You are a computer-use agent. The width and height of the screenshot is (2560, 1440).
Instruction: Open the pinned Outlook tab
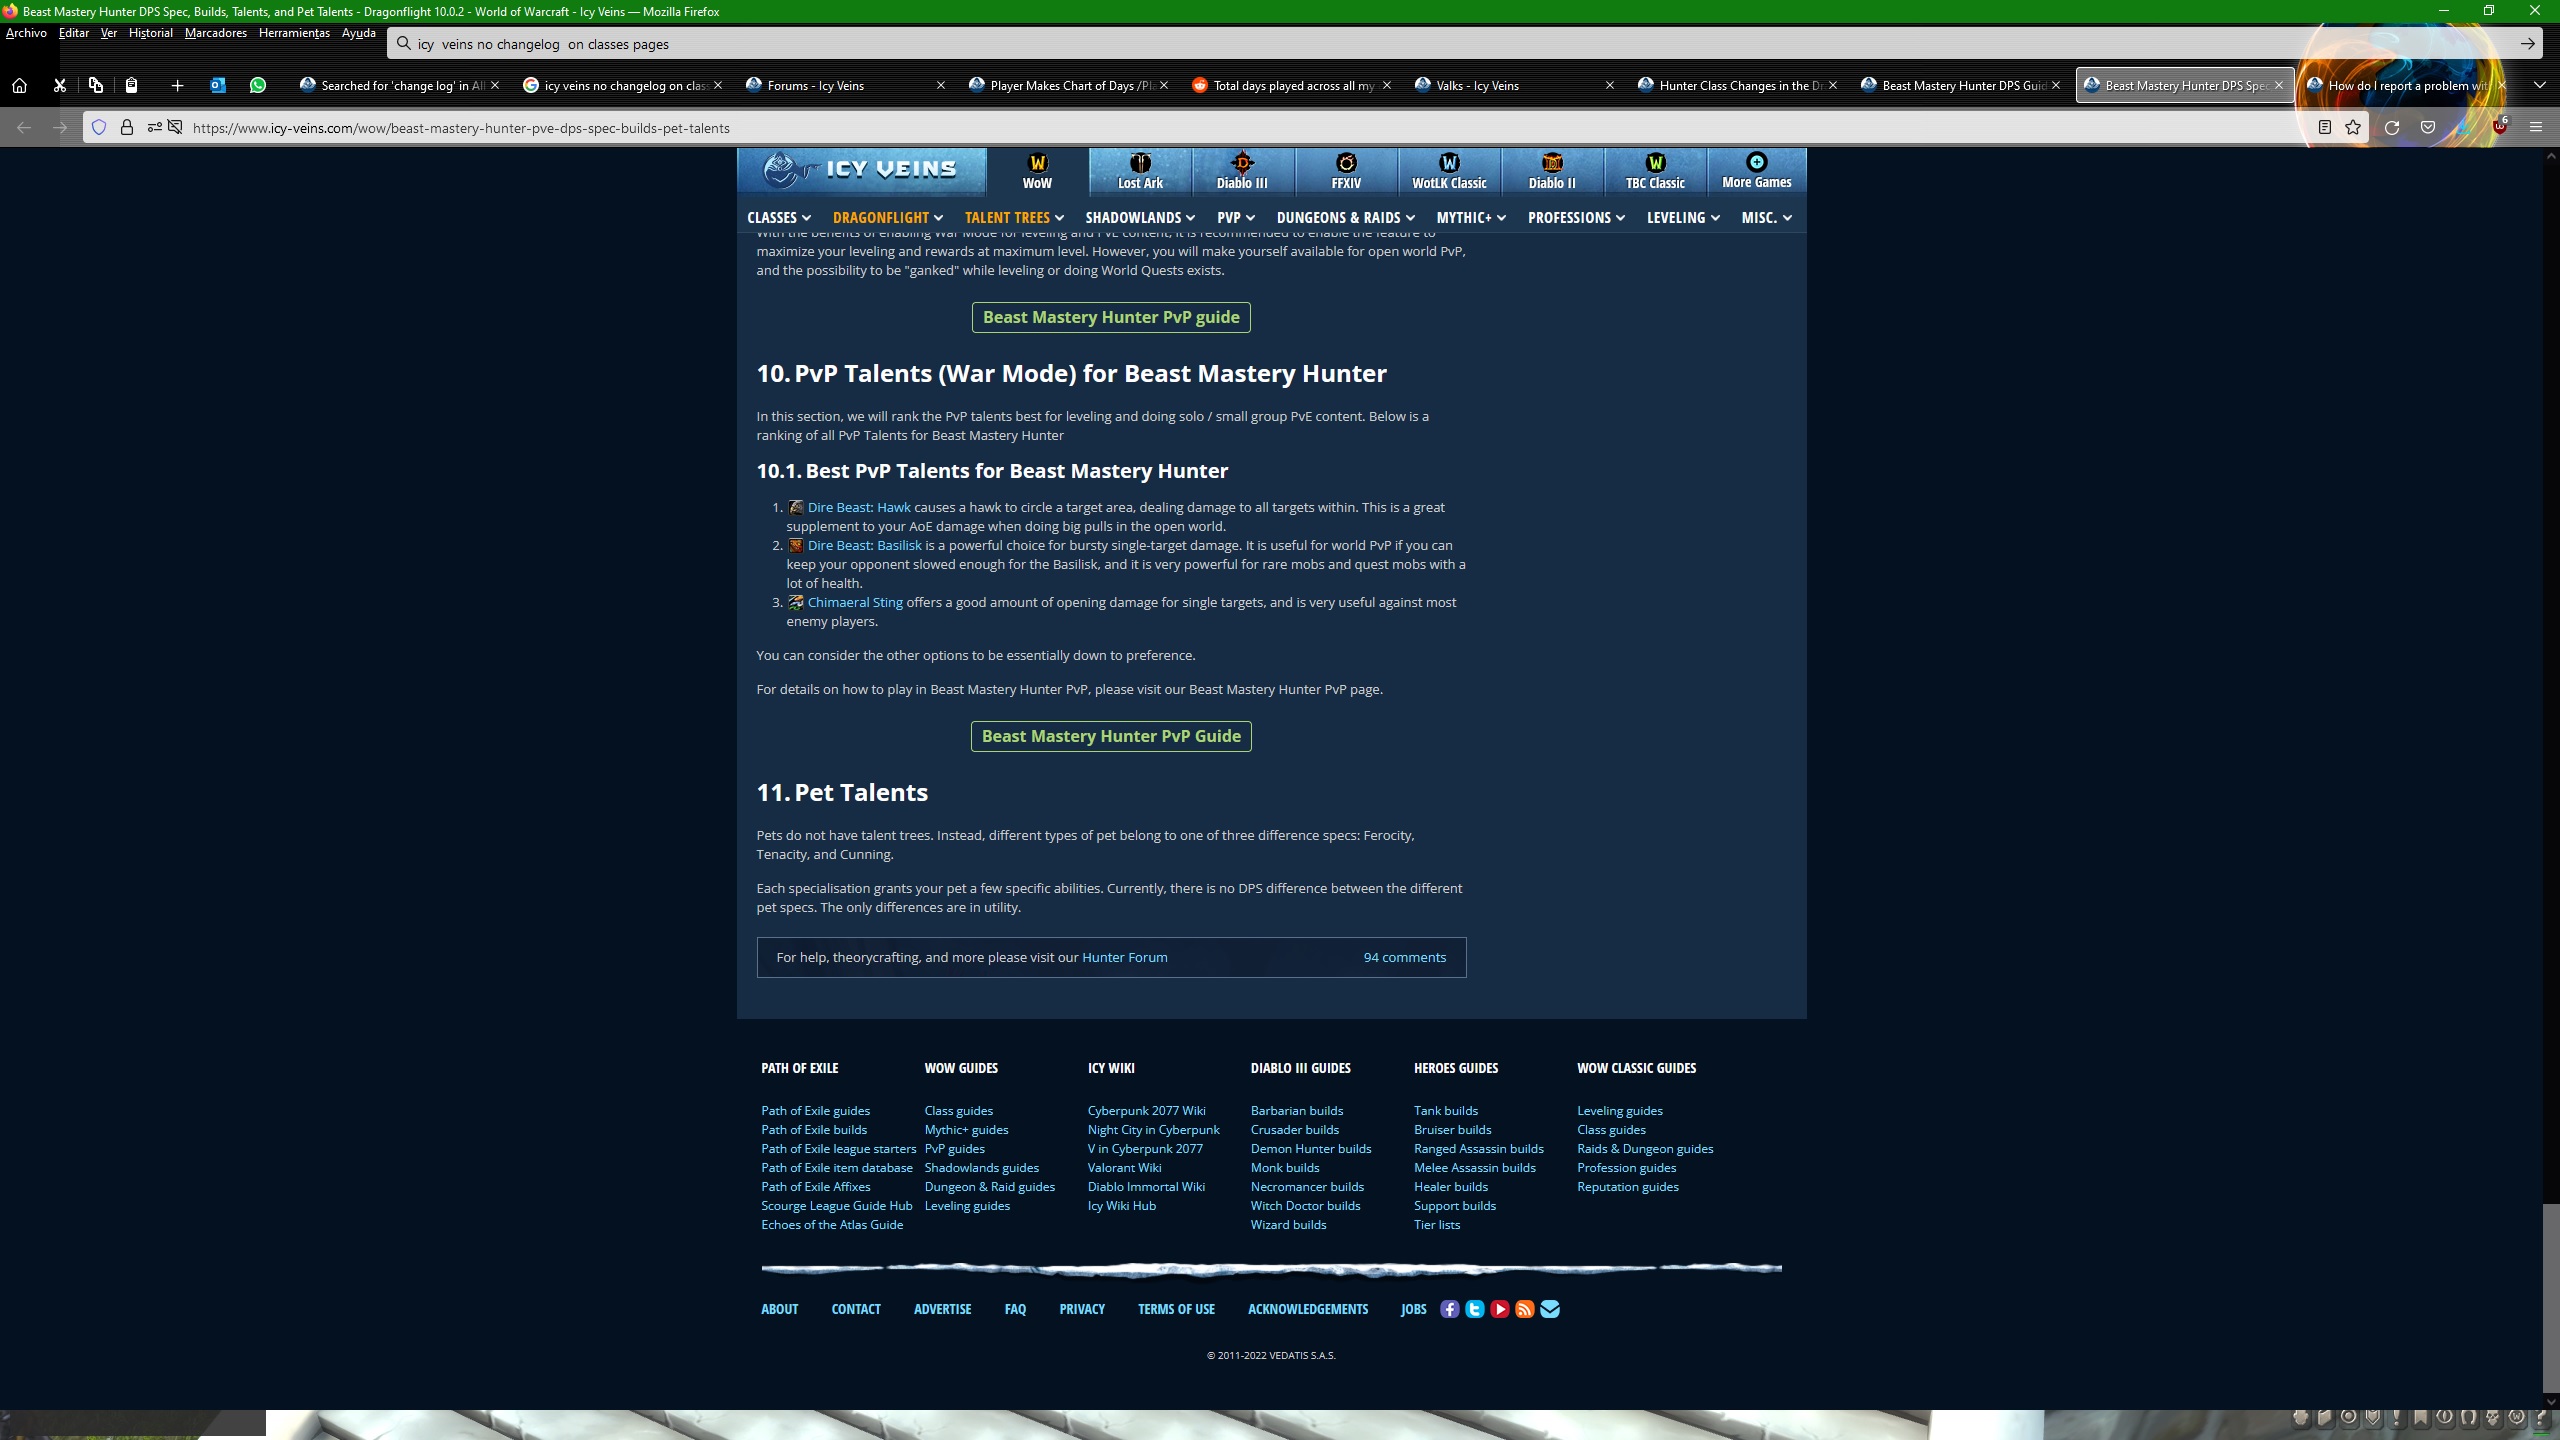tap(217, 85)
